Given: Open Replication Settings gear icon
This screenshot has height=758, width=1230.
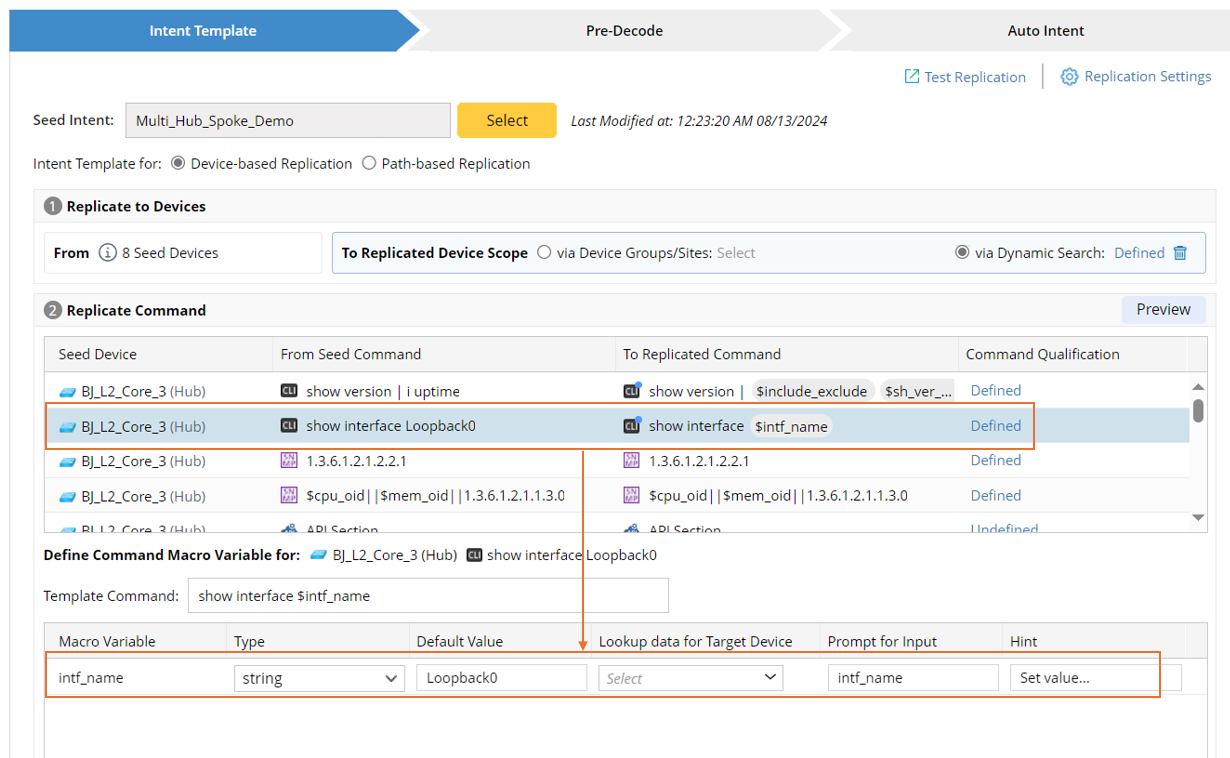Looking at the screenshot, I should click(x=1069, y=77).
